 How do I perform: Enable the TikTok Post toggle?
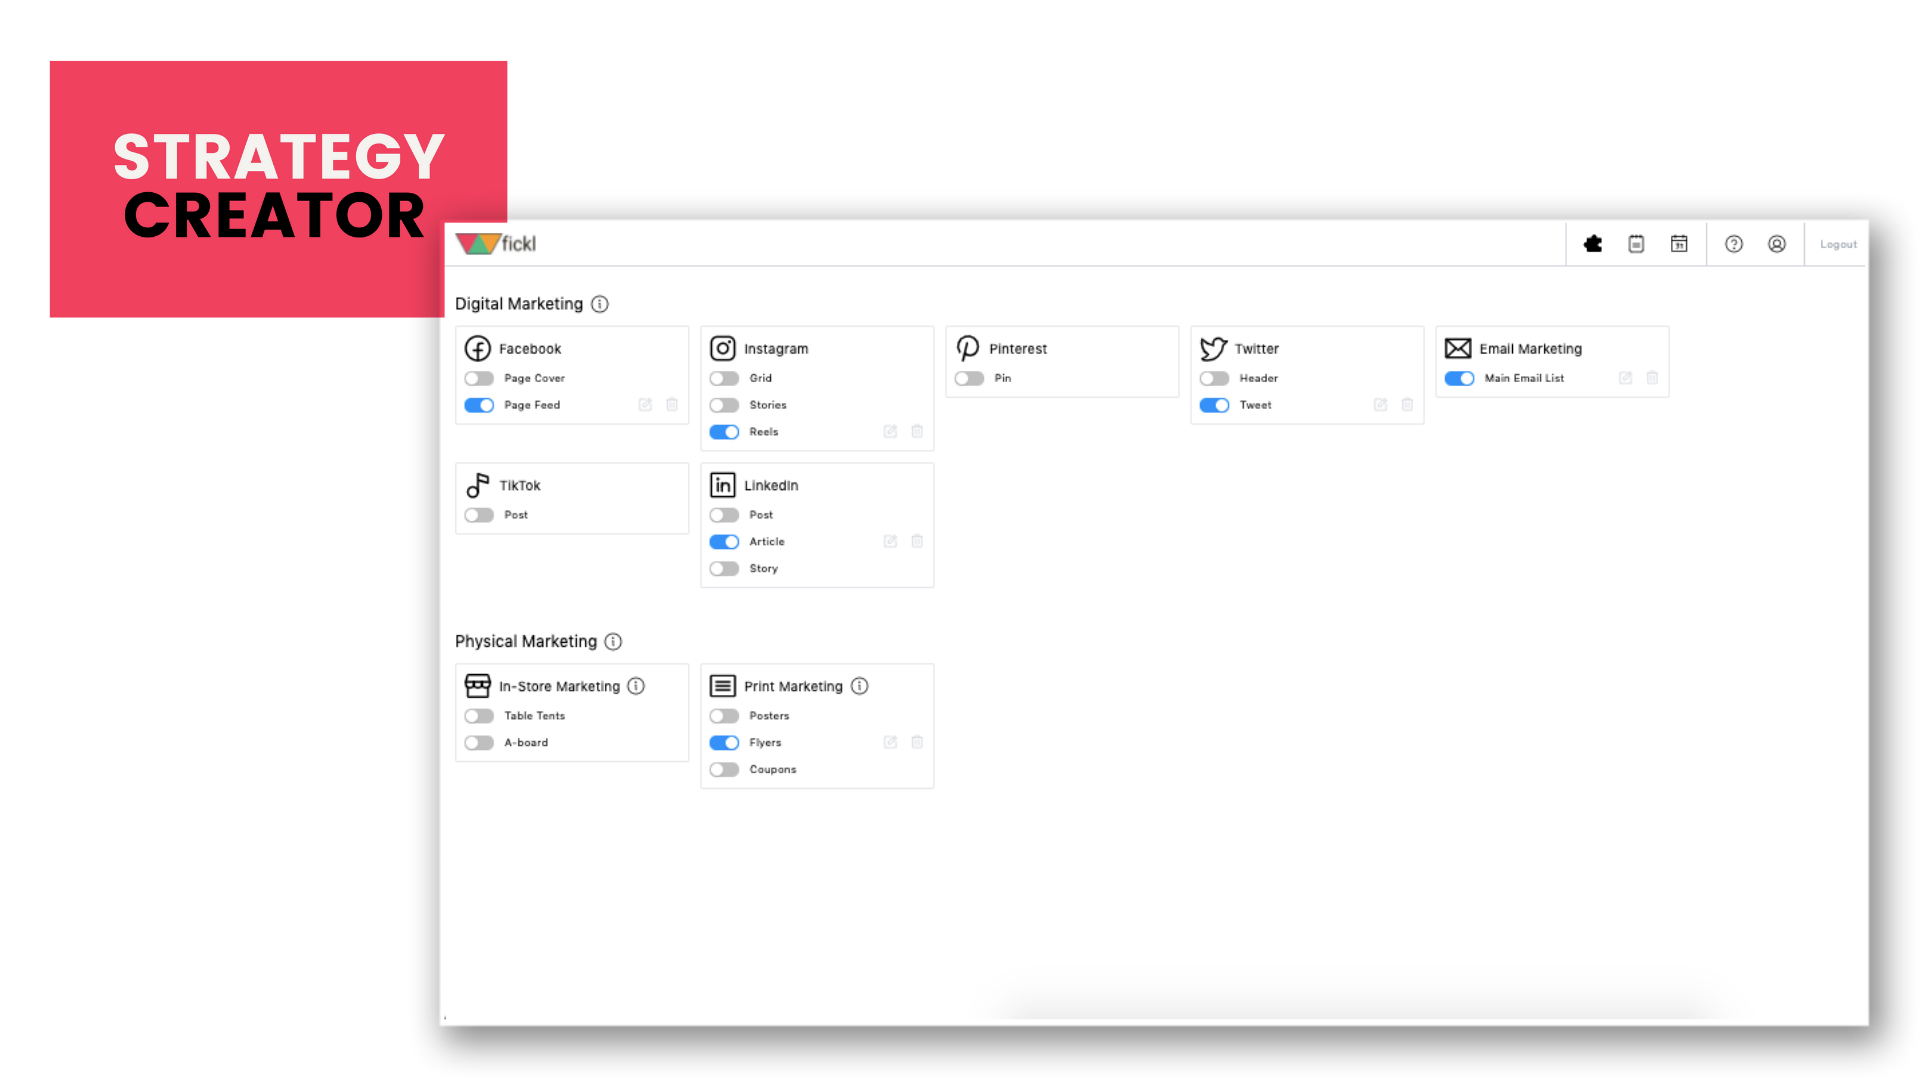tap(478, 514)
